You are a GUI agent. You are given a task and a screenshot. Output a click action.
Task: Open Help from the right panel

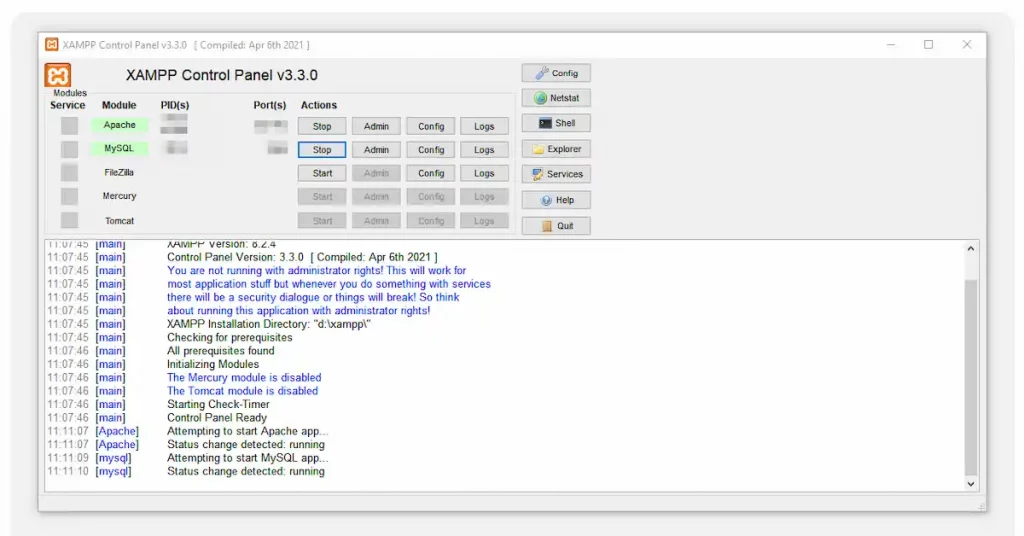[556, 200]
